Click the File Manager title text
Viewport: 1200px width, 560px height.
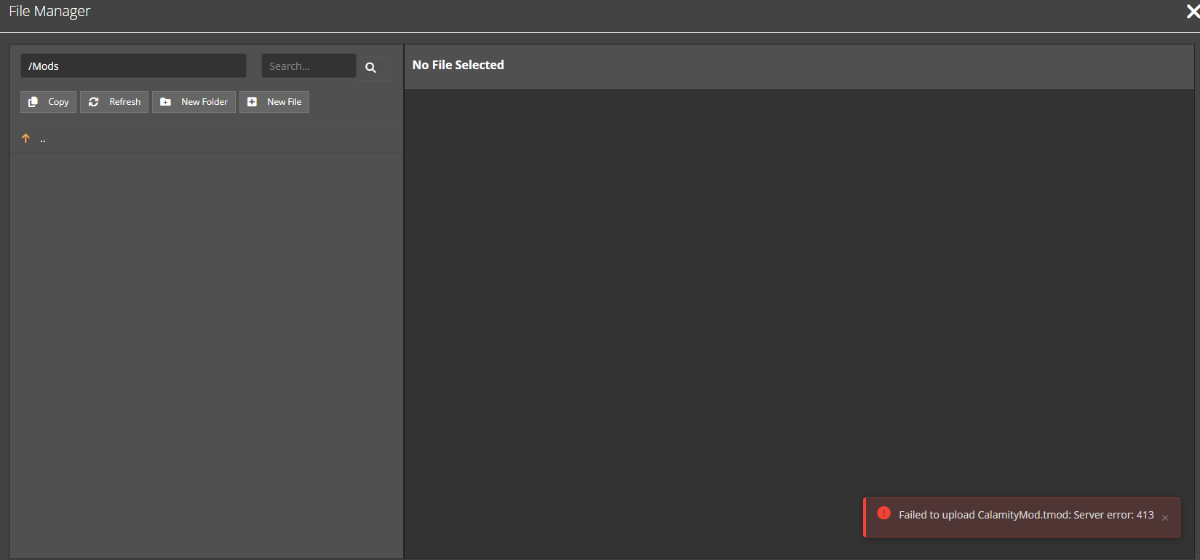pos(49,11)
